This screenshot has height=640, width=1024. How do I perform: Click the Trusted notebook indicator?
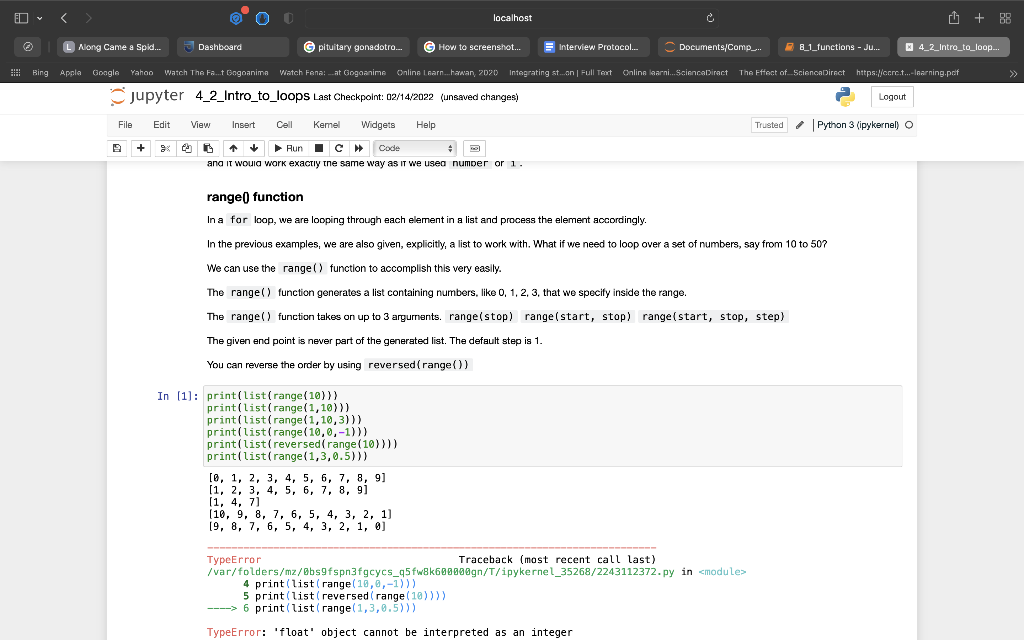point(769,125)
